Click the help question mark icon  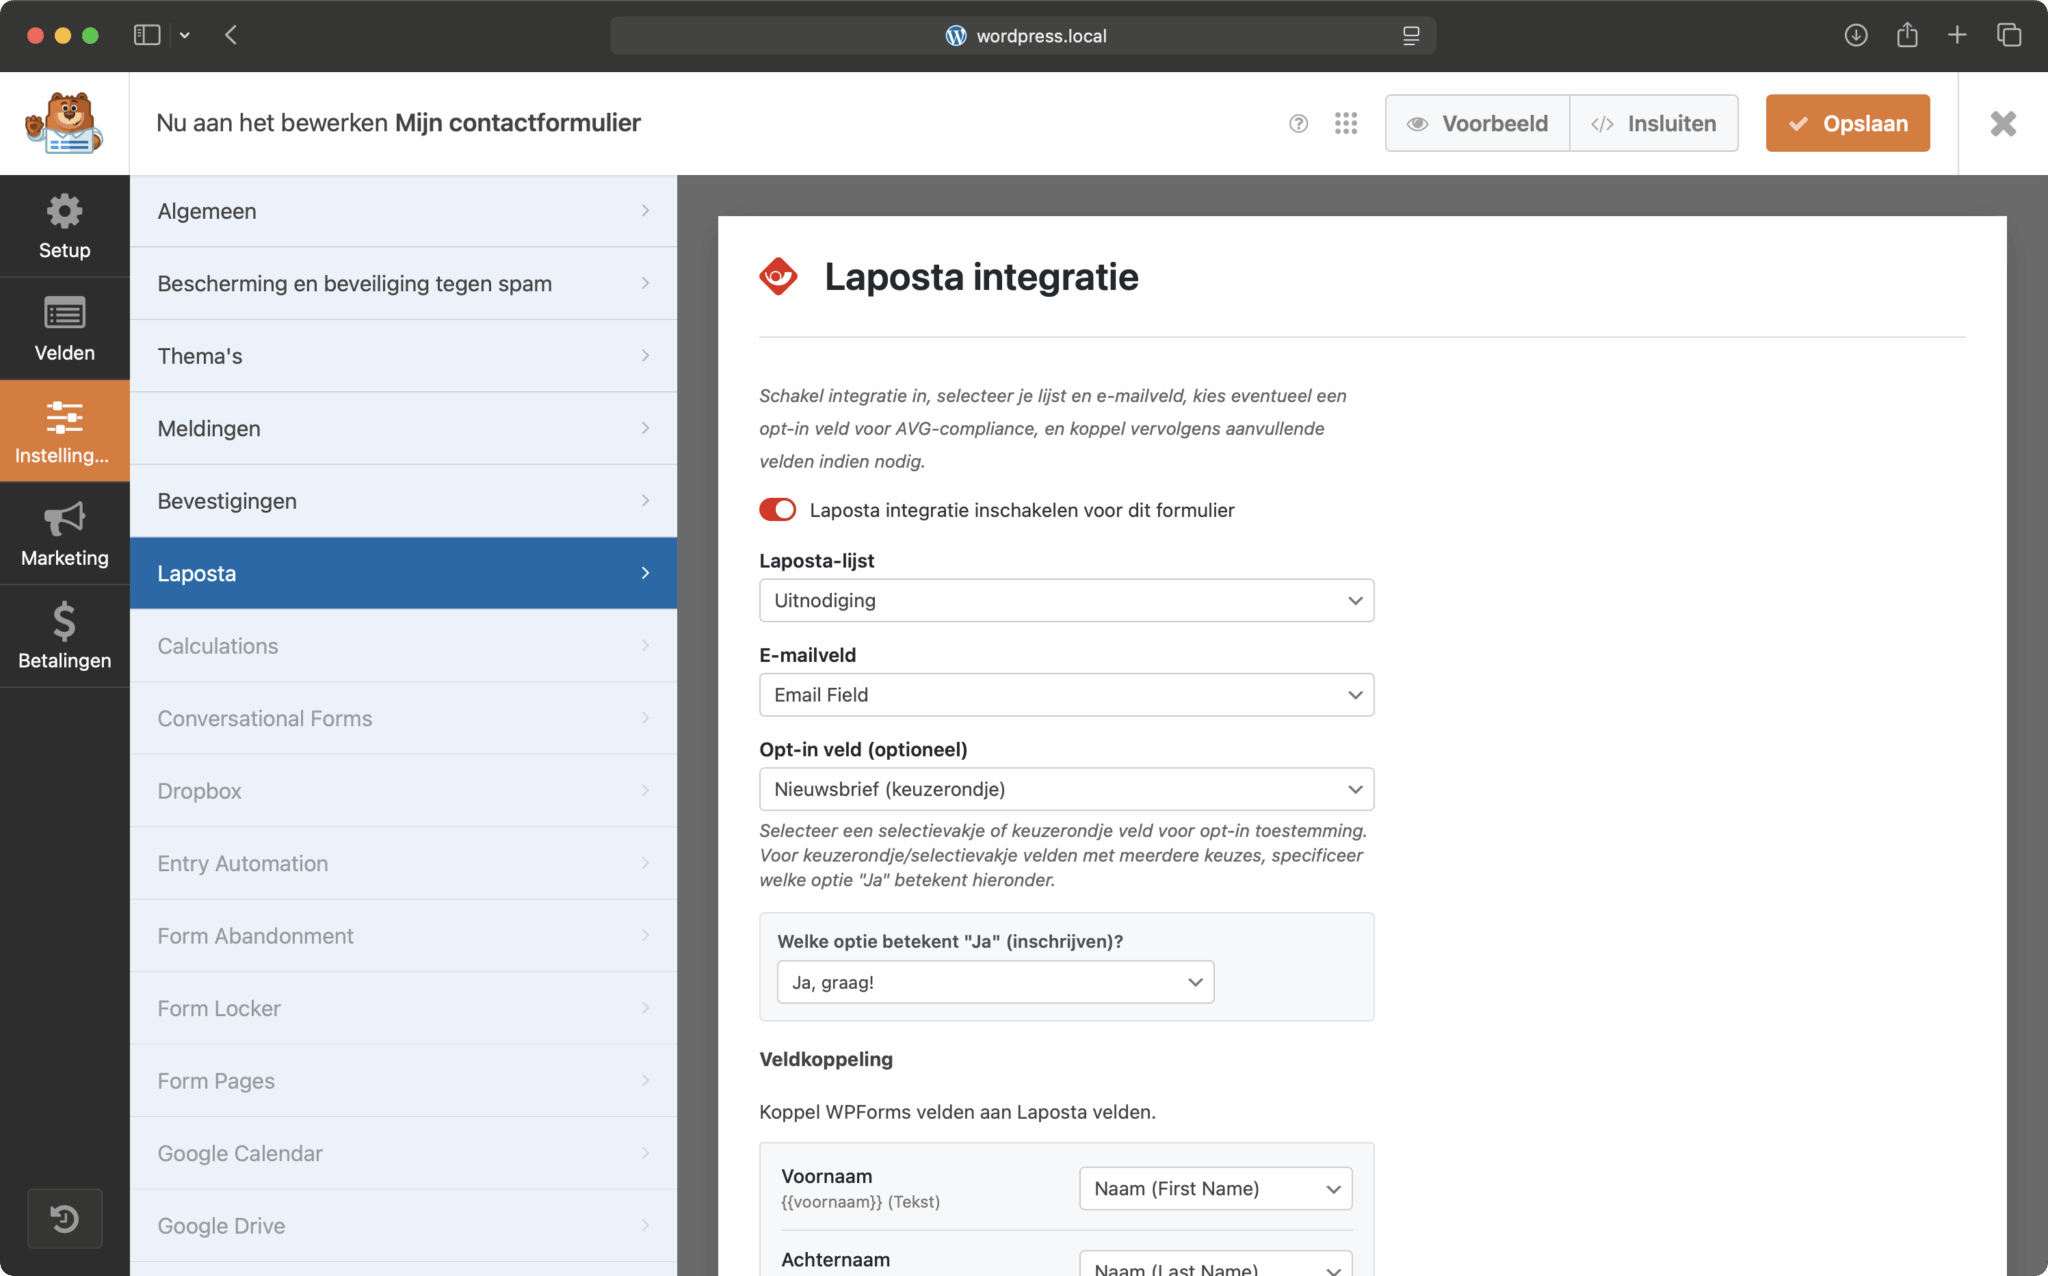(1298, 123)
